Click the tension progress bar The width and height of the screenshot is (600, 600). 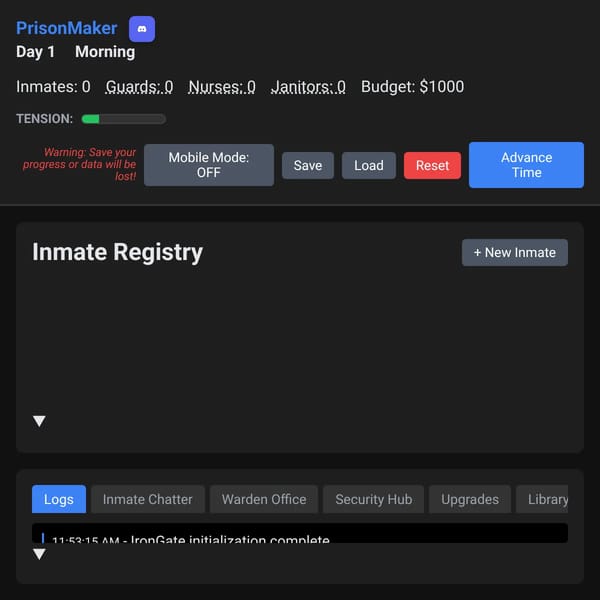(x=124, y=119)
